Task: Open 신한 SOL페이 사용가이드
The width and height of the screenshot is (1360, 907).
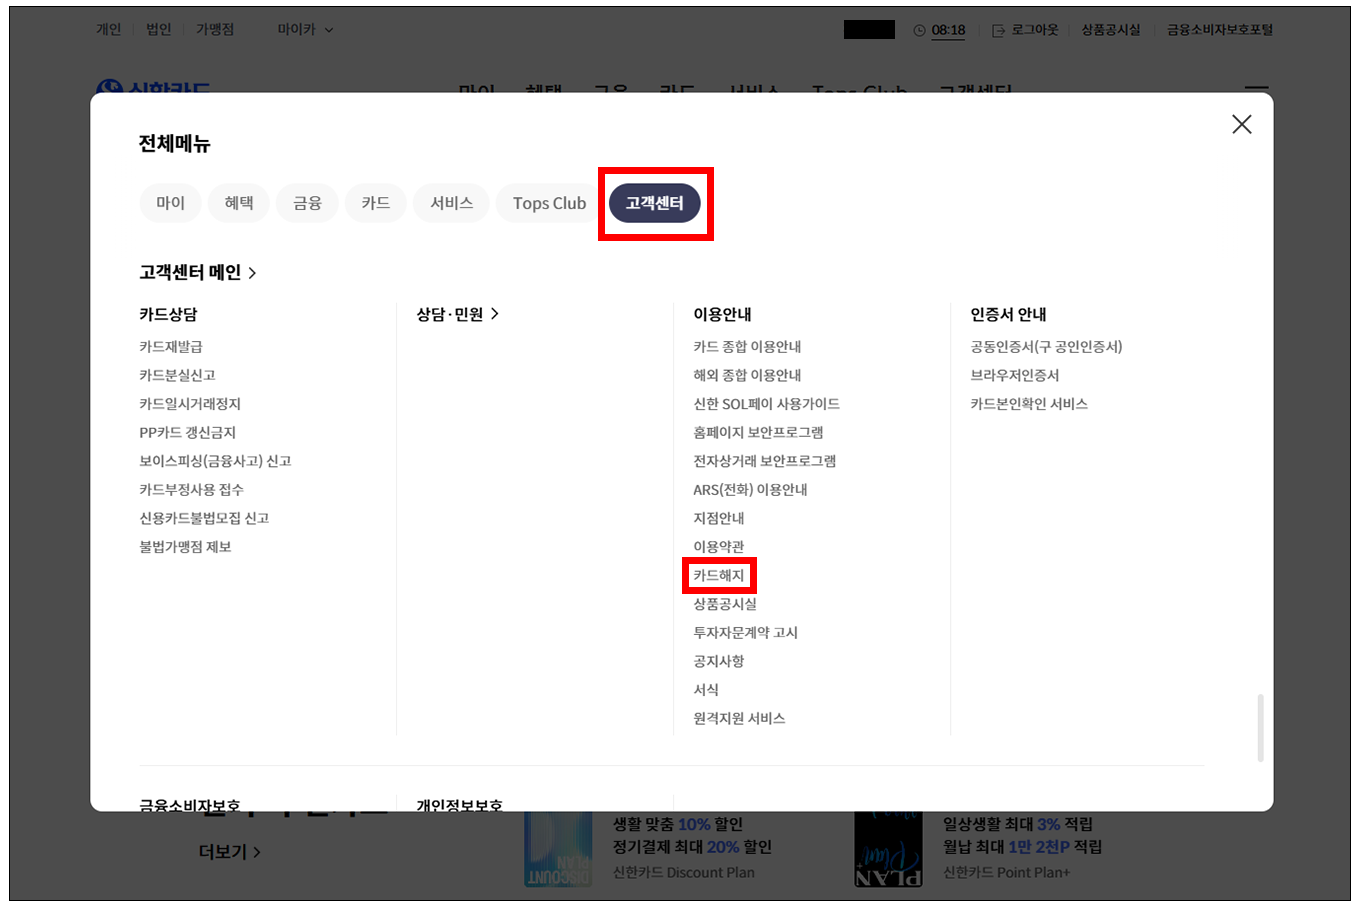Action: (766, 404)
